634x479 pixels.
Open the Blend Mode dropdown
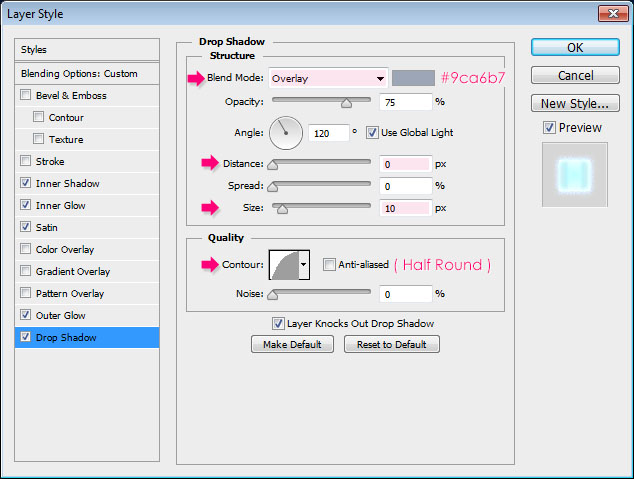[x=328, y=78]
